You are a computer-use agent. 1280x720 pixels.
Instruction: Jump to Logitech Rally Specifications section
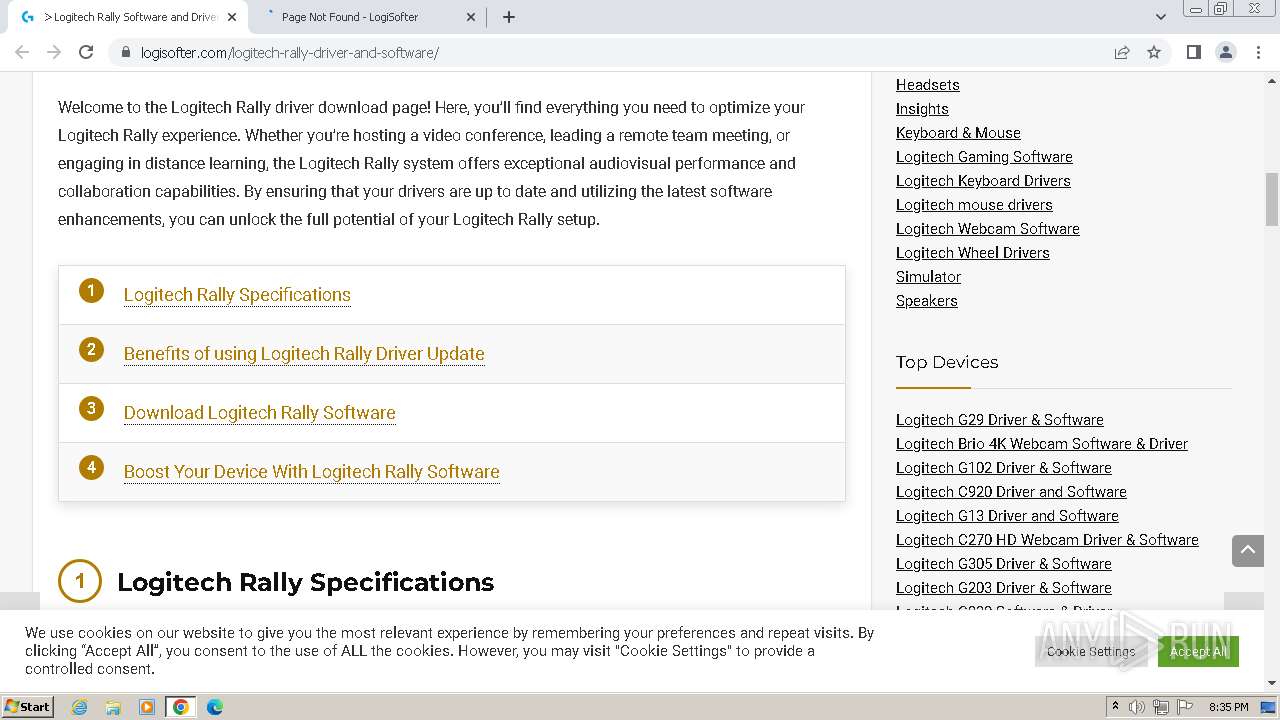(x=237, y=295)
